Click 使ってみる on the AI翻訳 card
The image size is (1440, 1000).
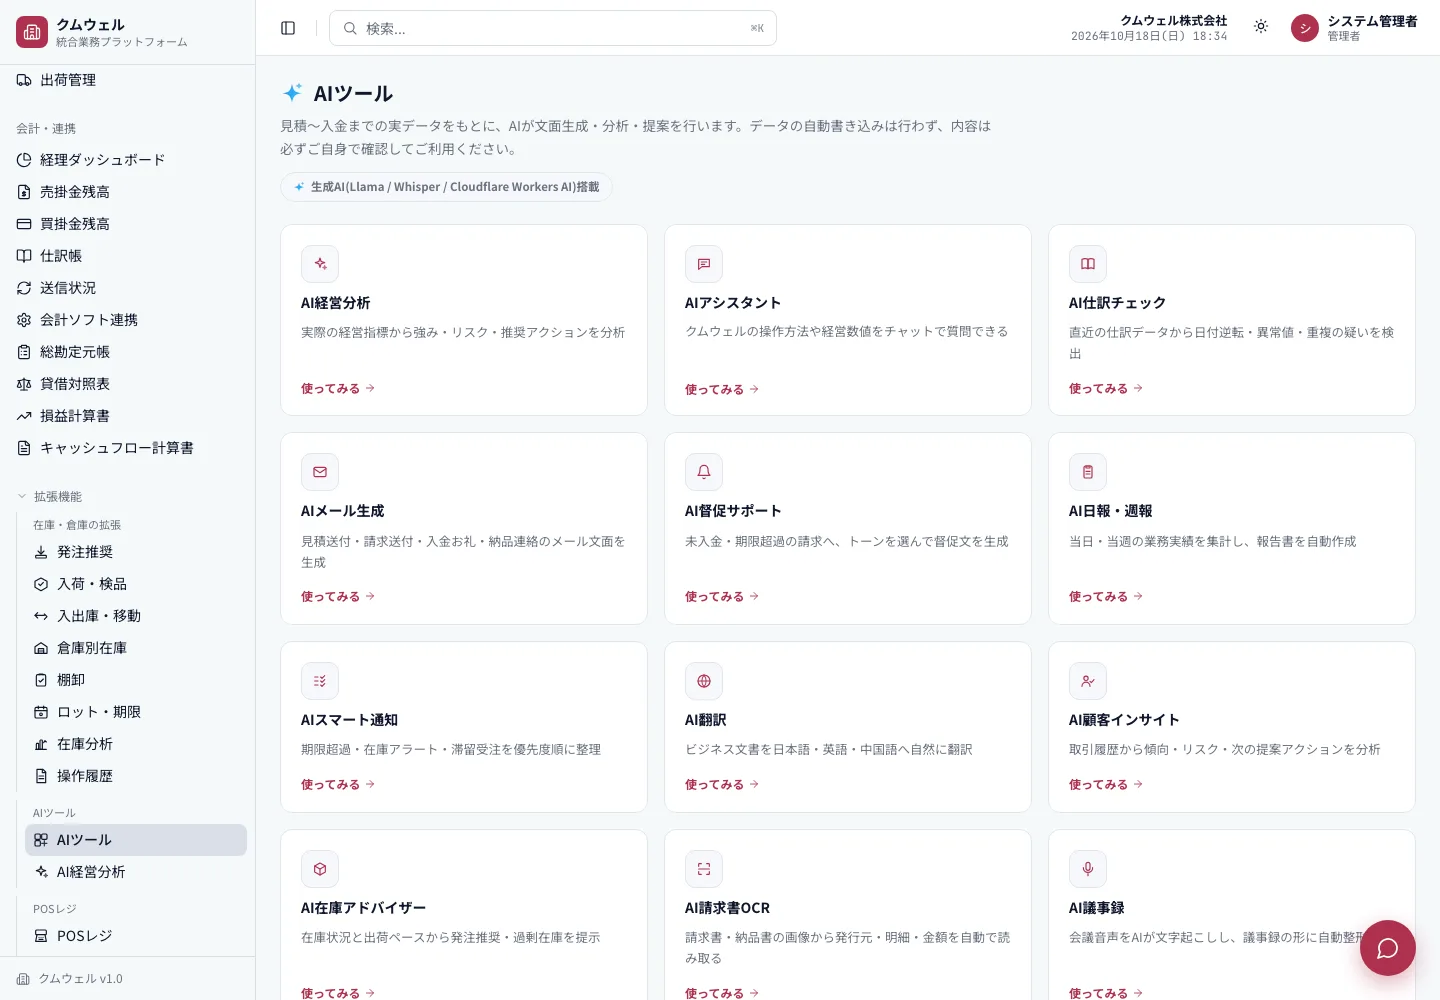(722, 784)
